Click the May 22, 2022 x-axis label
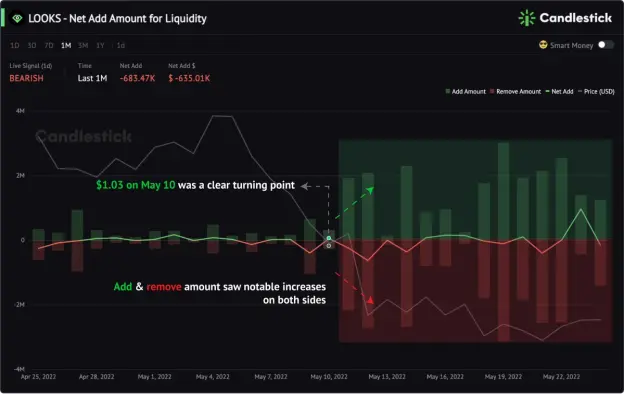The width and height of the screenshot is (624, 394). point(561,376)
